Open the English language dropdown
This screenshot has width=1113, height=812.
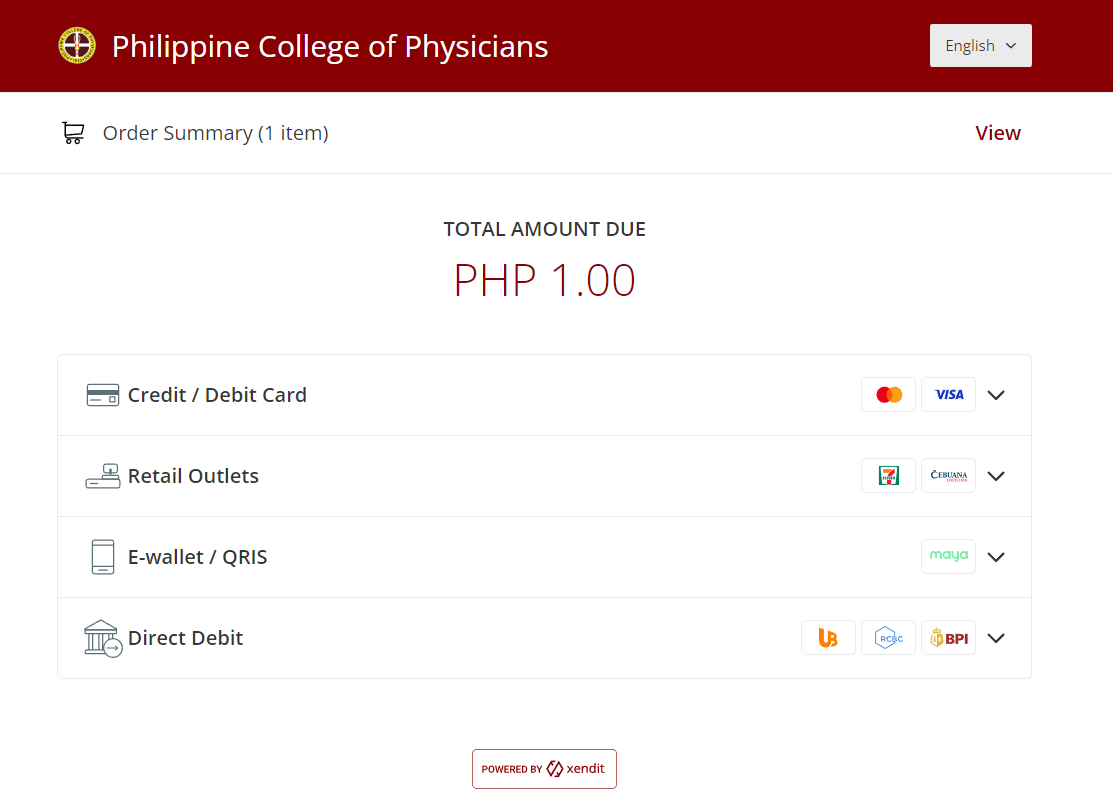point(980,46)
